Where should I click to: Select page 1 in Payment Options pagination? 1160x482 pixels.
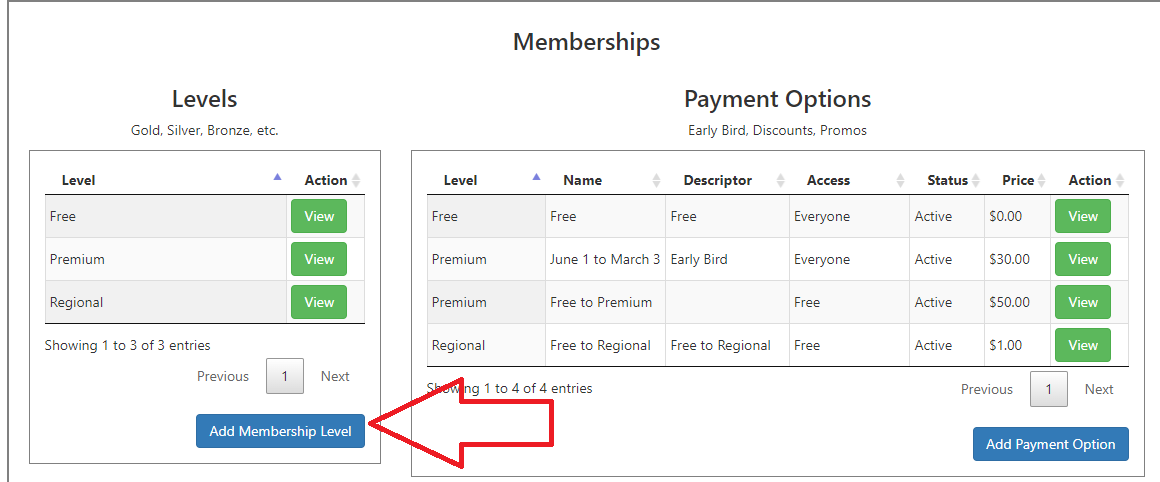1048,389
